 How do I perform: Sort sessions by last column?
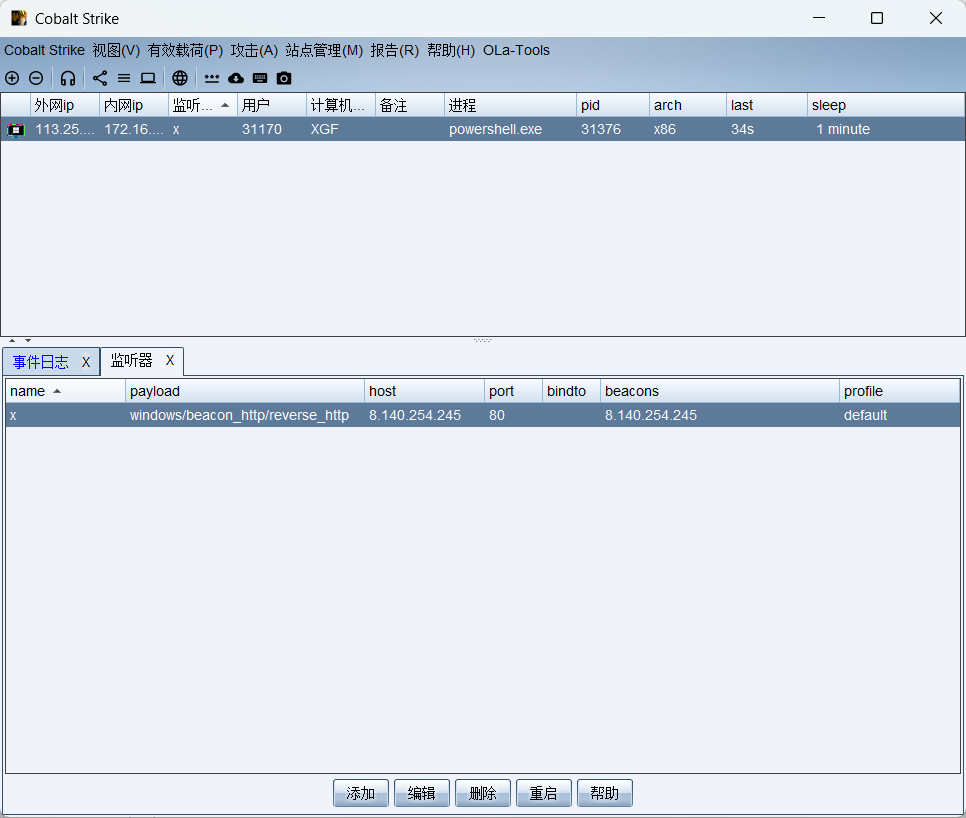767,105
